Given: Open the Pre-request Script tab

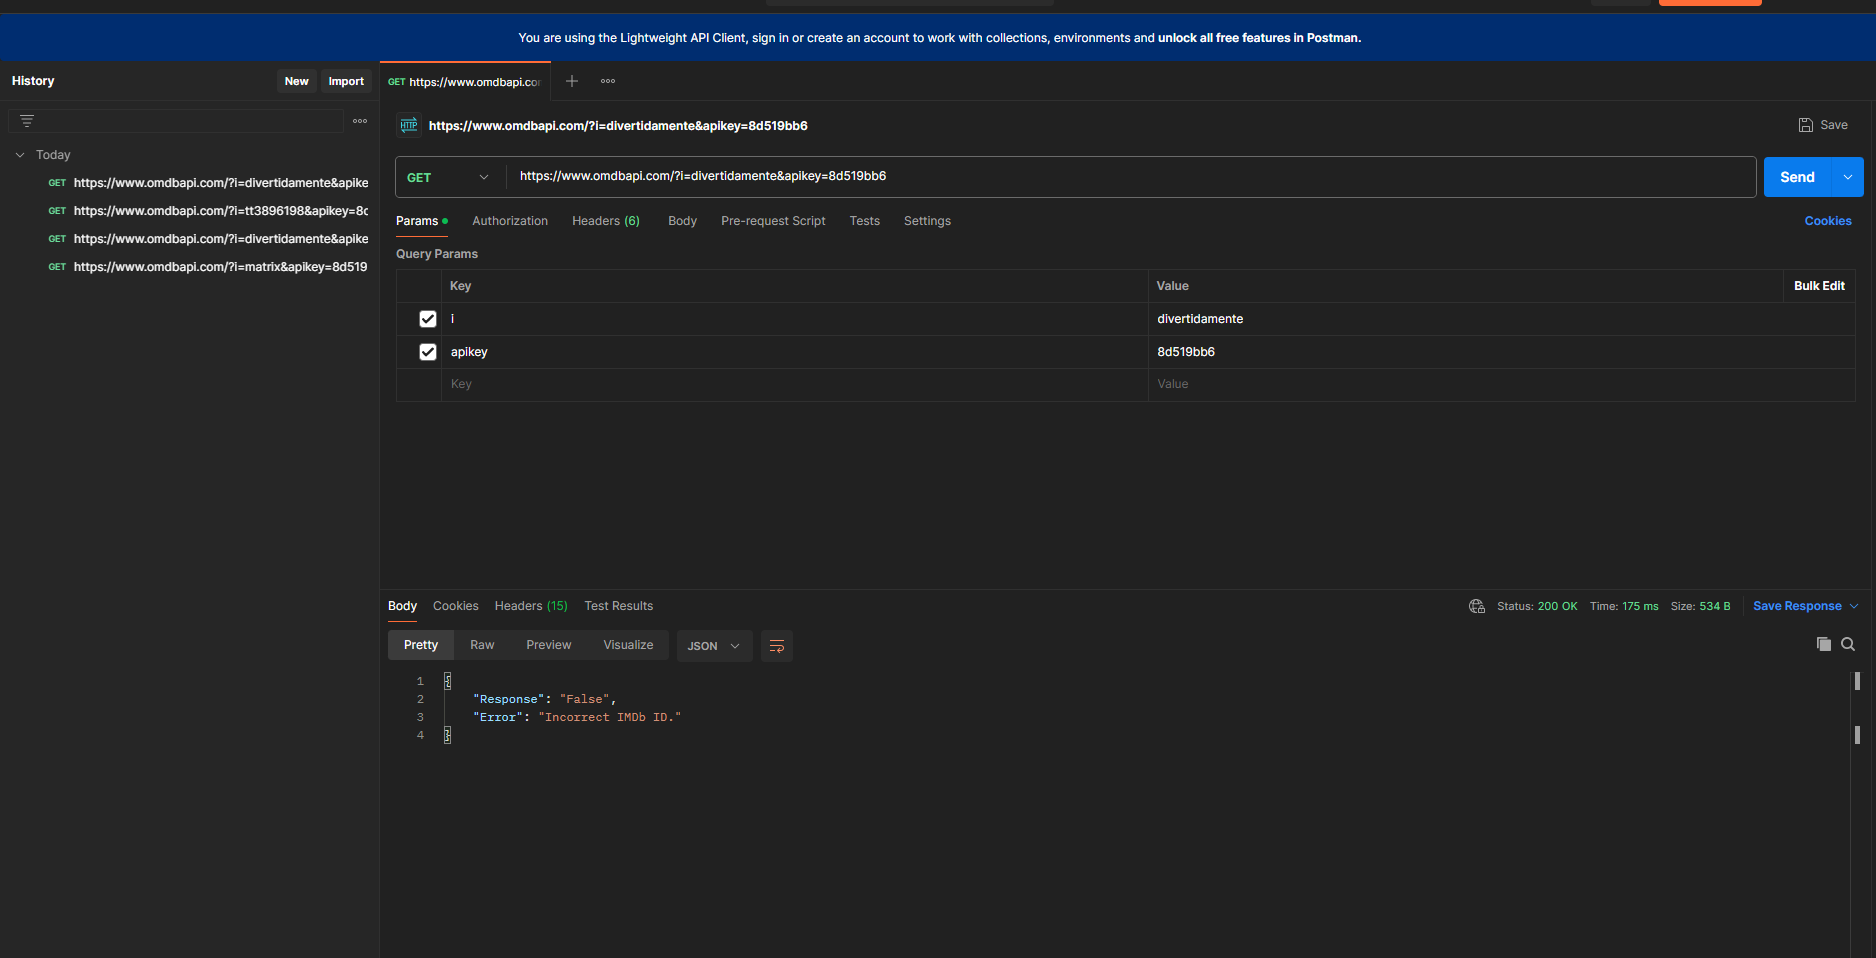Looking at the screenshot, I should (773, 221).
